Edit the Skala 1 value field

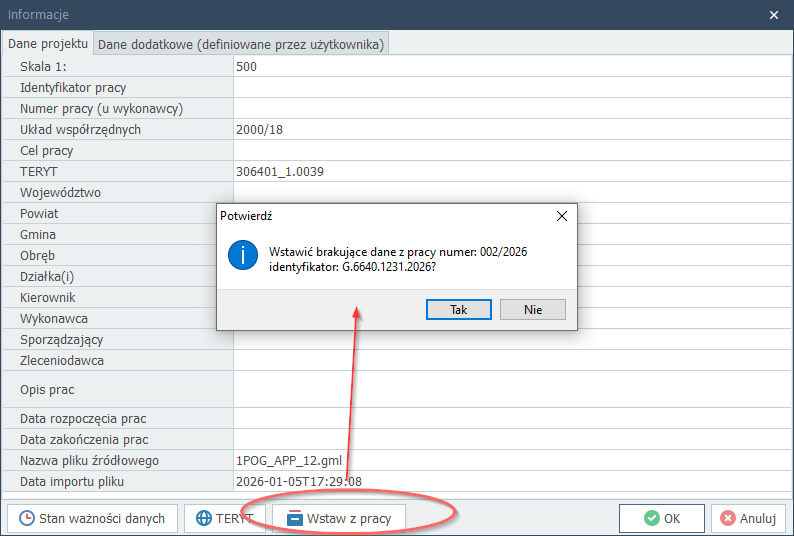coord(510,67)
